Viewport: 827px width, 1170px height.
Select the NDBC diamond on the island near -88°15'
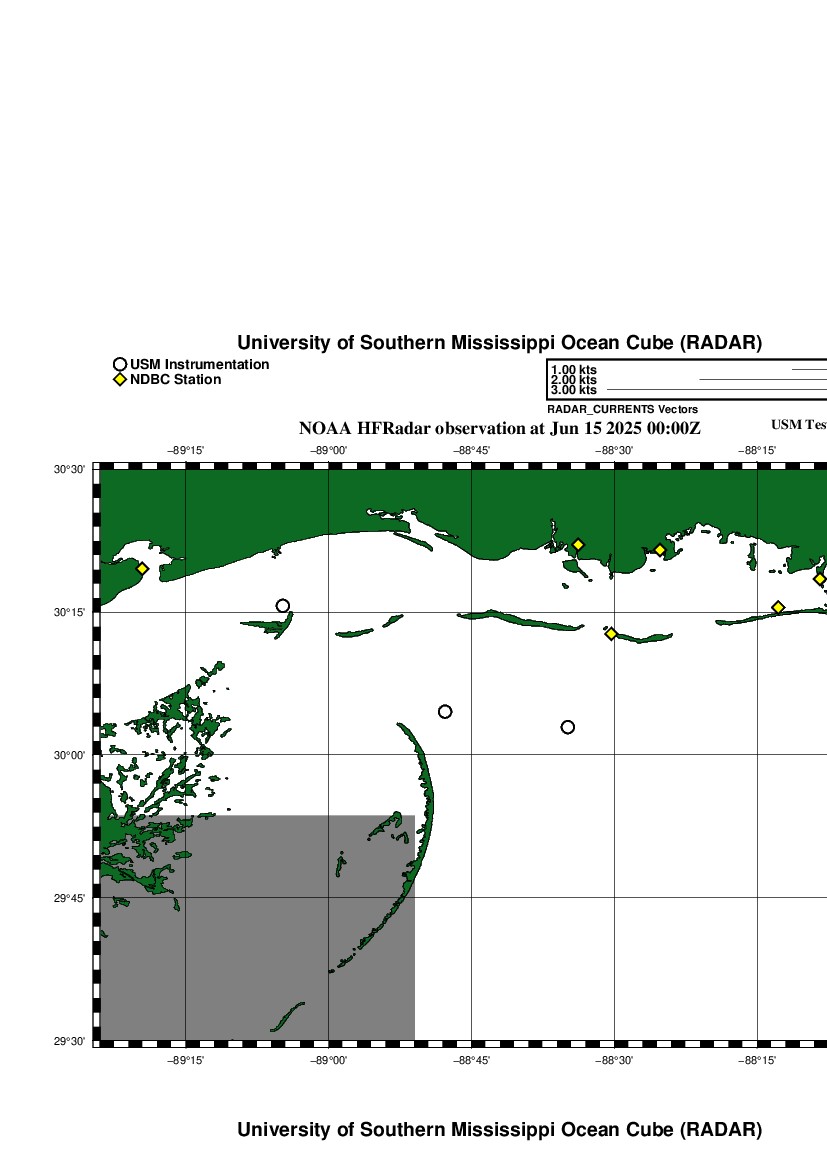(x=778, y=608)
